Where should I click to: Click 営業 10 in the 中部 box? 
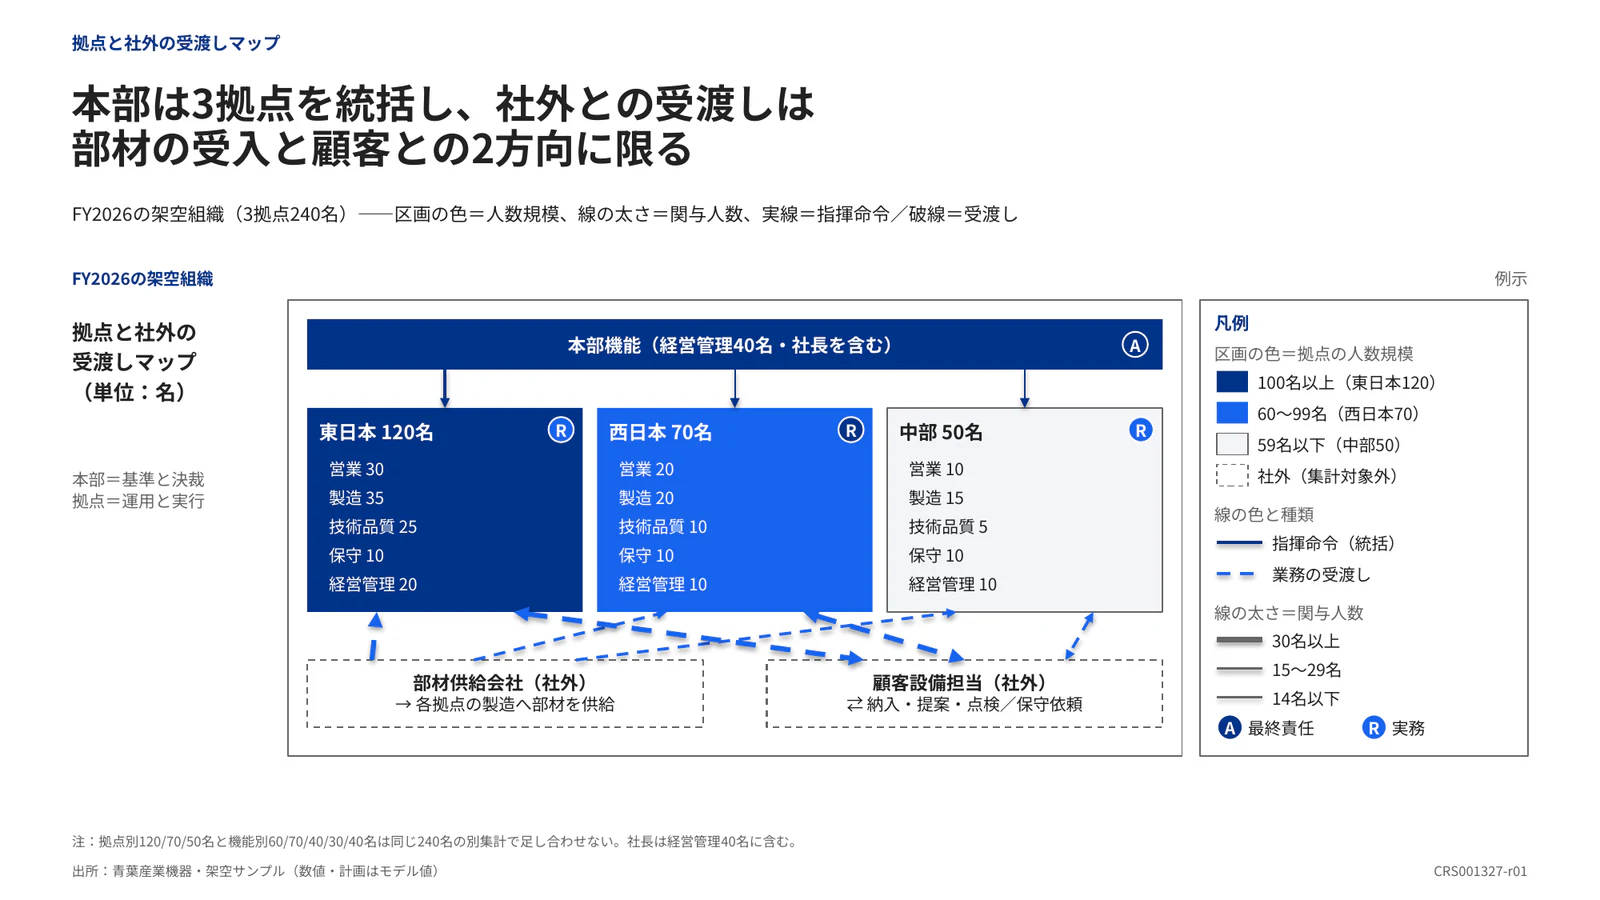point(936,469)
